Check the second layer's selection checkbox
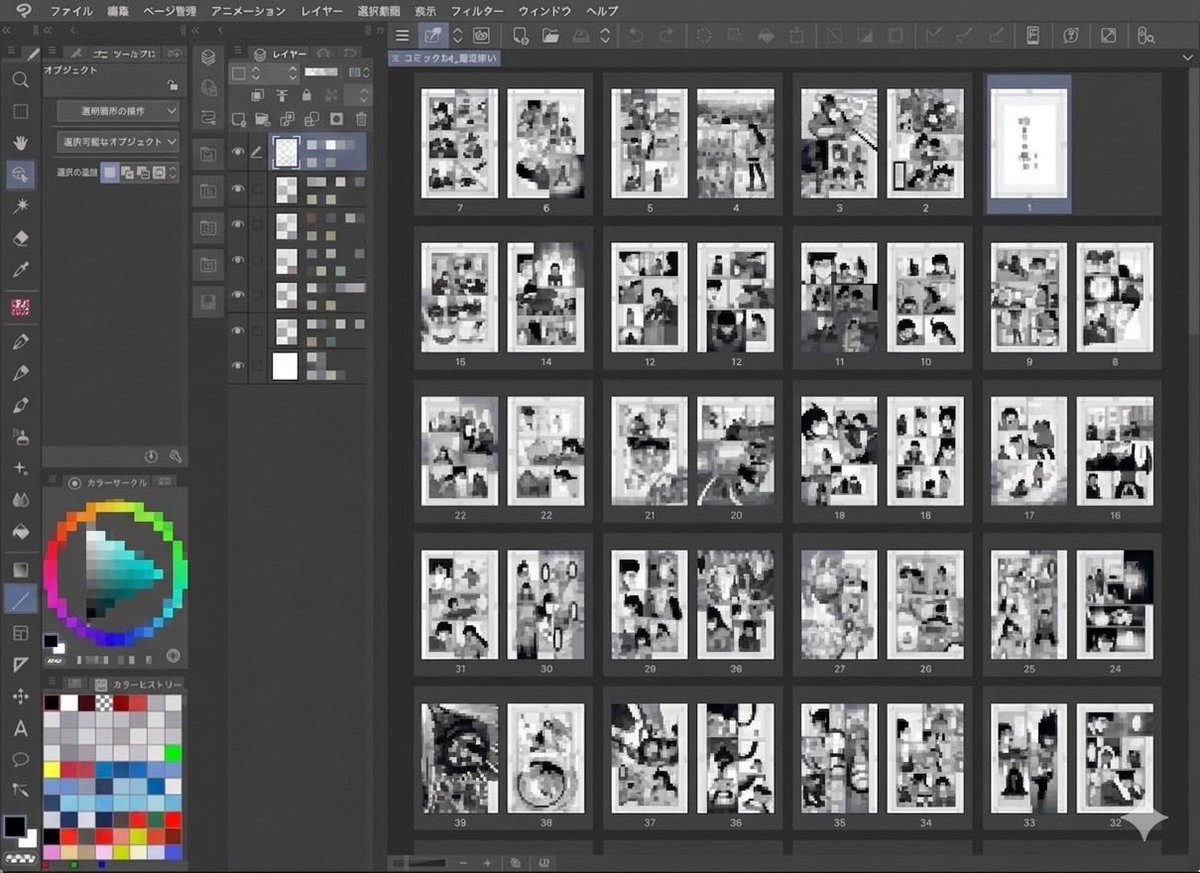 (x=258, y=188)
